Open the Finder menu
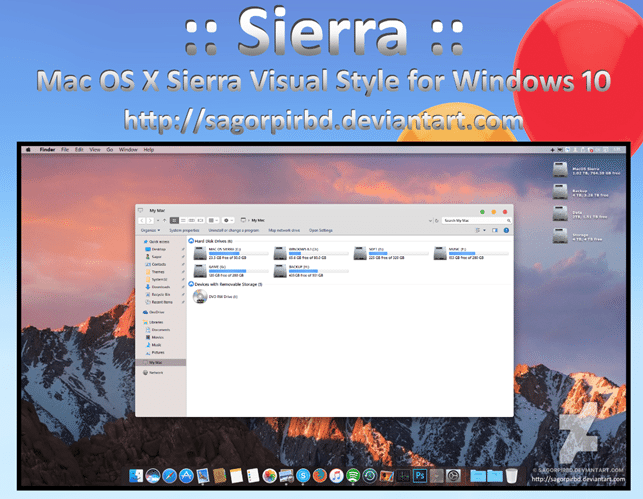This screenshot has height=499, width=643. tap(47, 150)
